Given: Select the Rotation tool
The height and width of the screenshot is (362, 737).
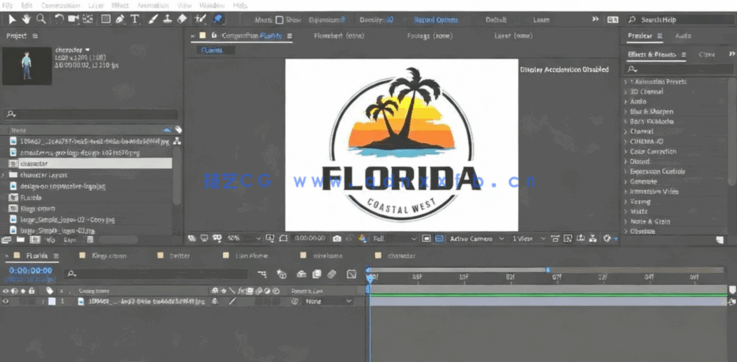Looking at the screenshot, I should tap(59, 19).
